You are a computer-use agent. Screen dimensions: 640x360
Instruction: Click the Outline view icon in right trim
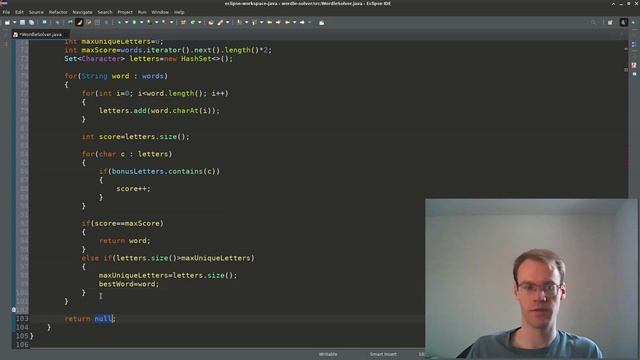(x=634, y=44)
